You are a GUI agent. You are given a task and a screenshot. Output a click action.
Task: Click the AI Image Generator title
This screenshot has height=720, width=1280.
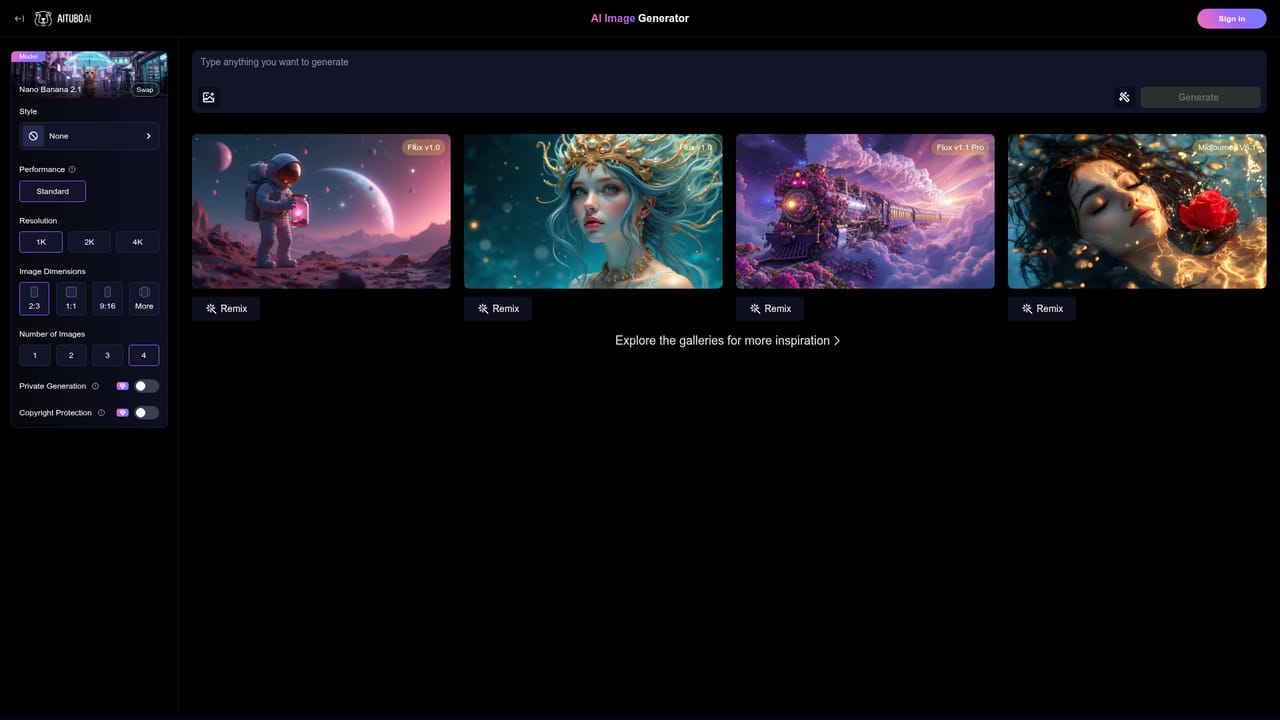(x=640, y=19)
